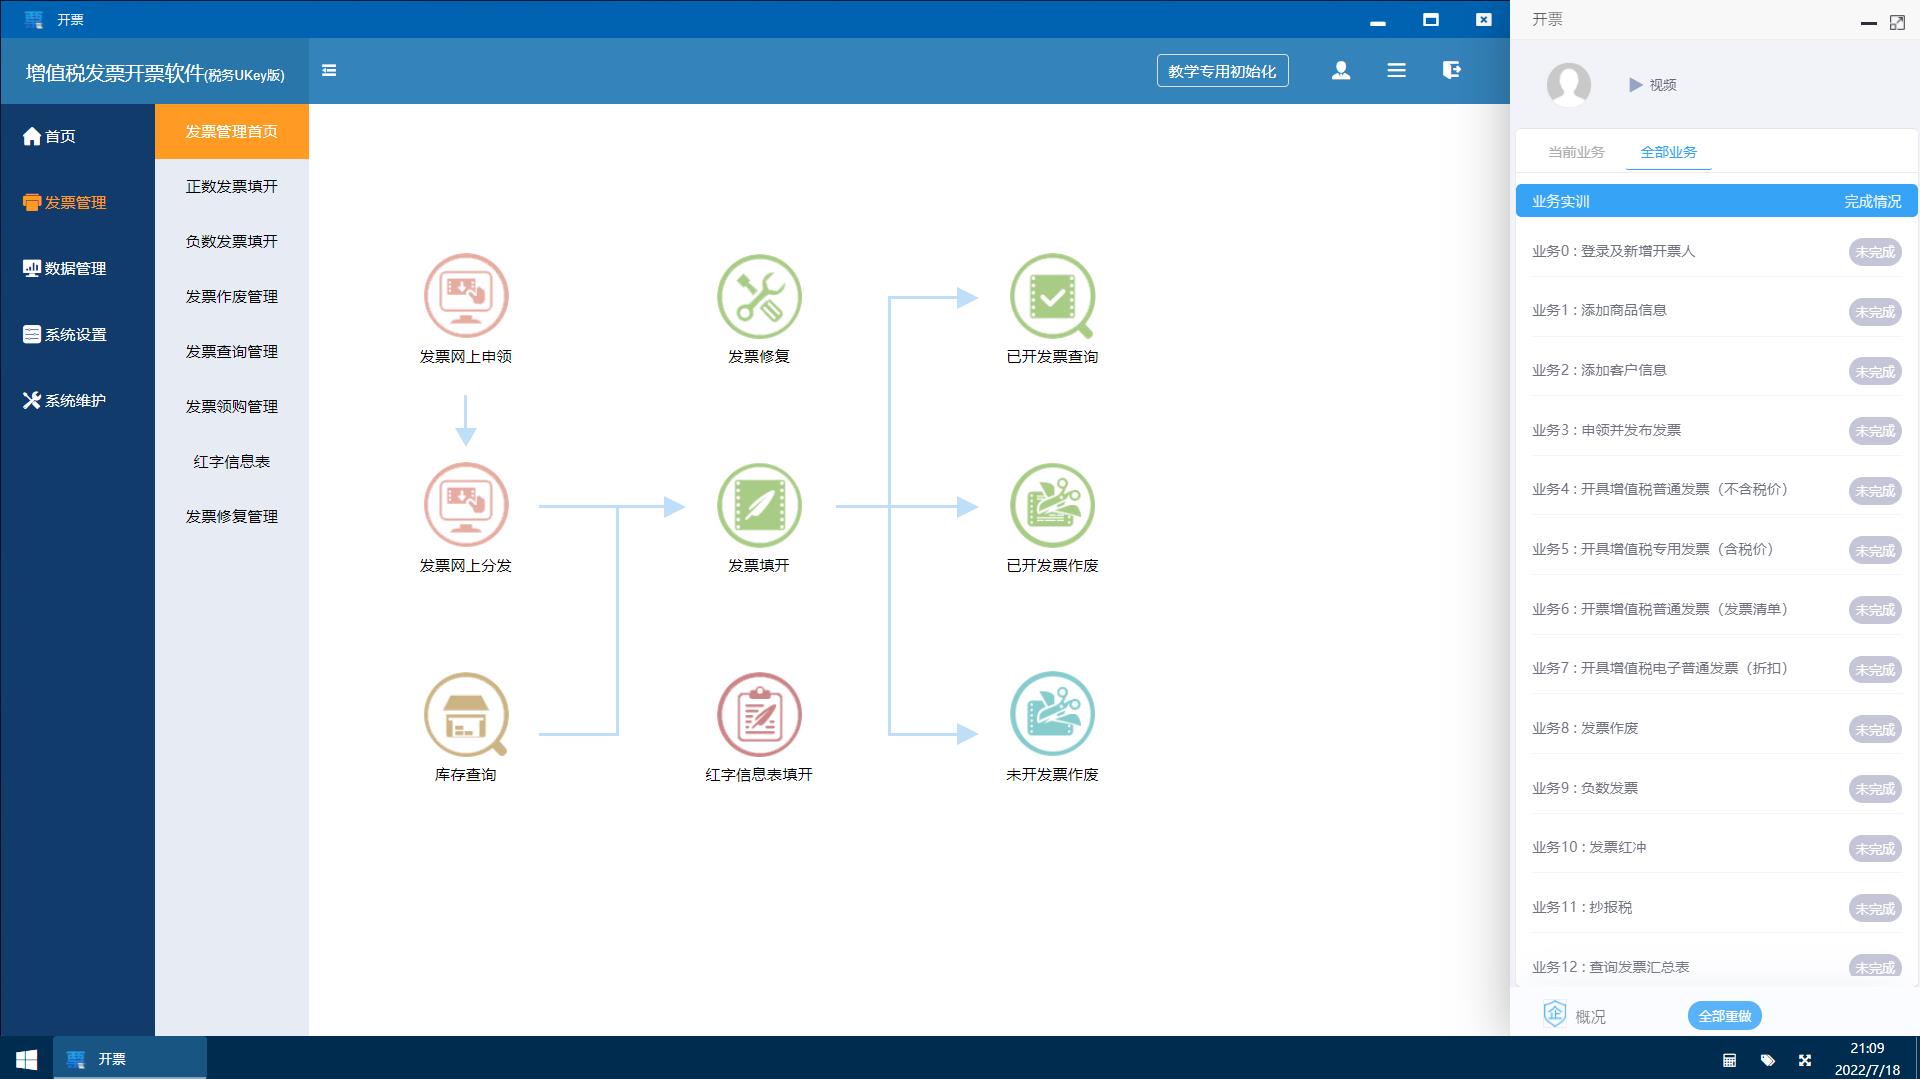Open 发票修复 wrench icon
Image resolution: width=1920 pixels, height=1079 pixels.
(759, 296)
